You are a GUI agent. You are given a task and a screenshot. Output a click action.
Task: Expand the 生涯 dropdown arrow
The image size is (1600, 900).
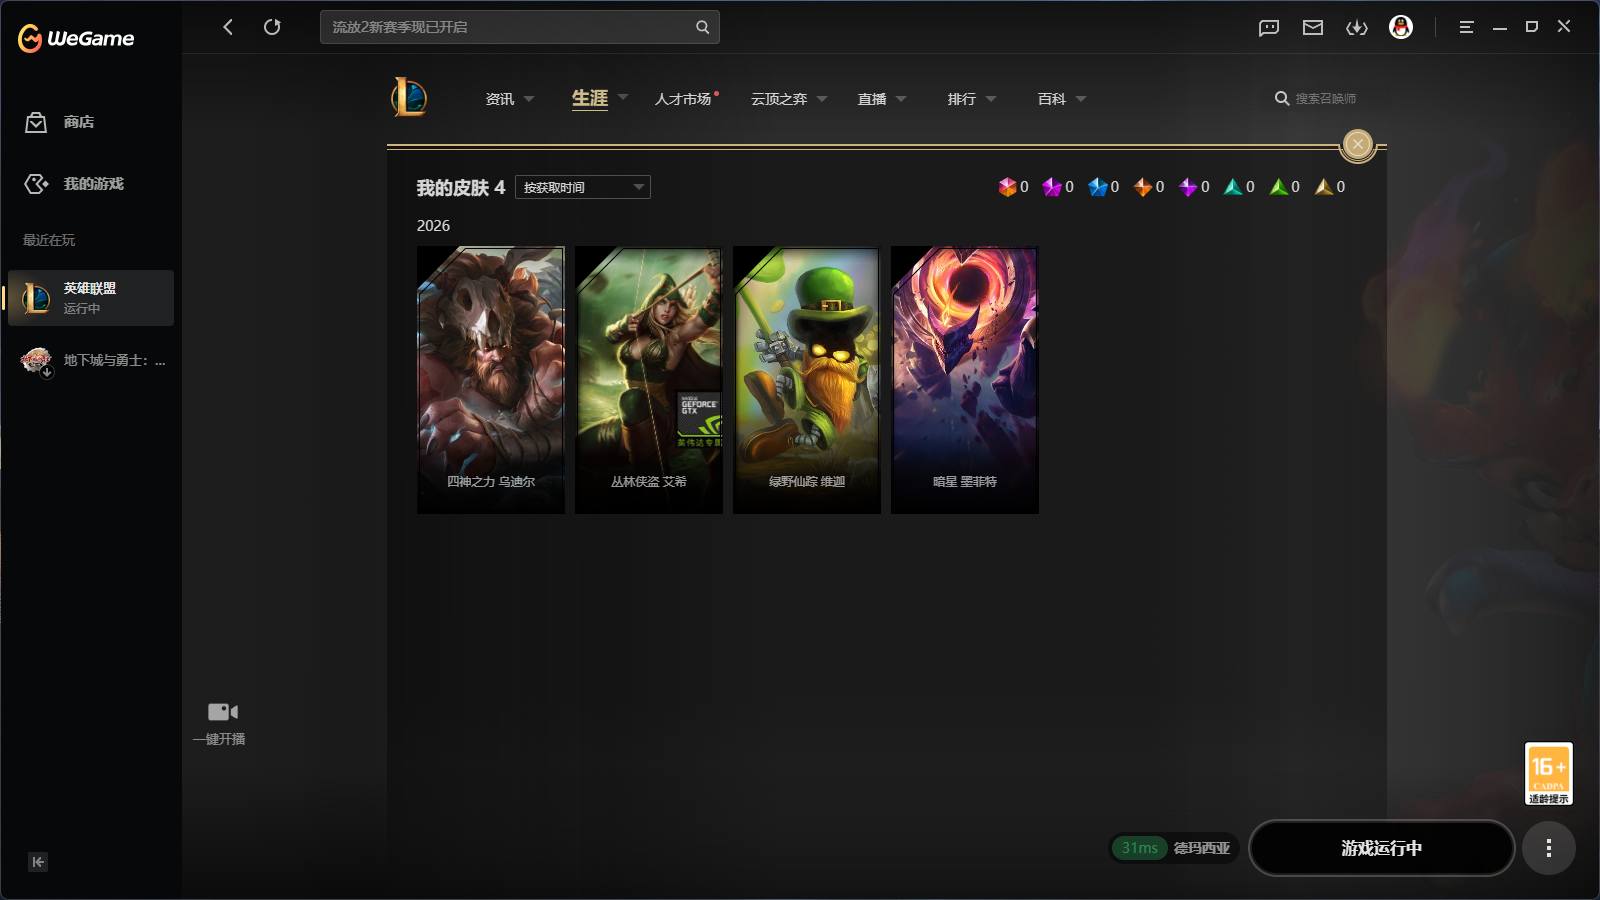pyautogui.click(x=623, y=98)
